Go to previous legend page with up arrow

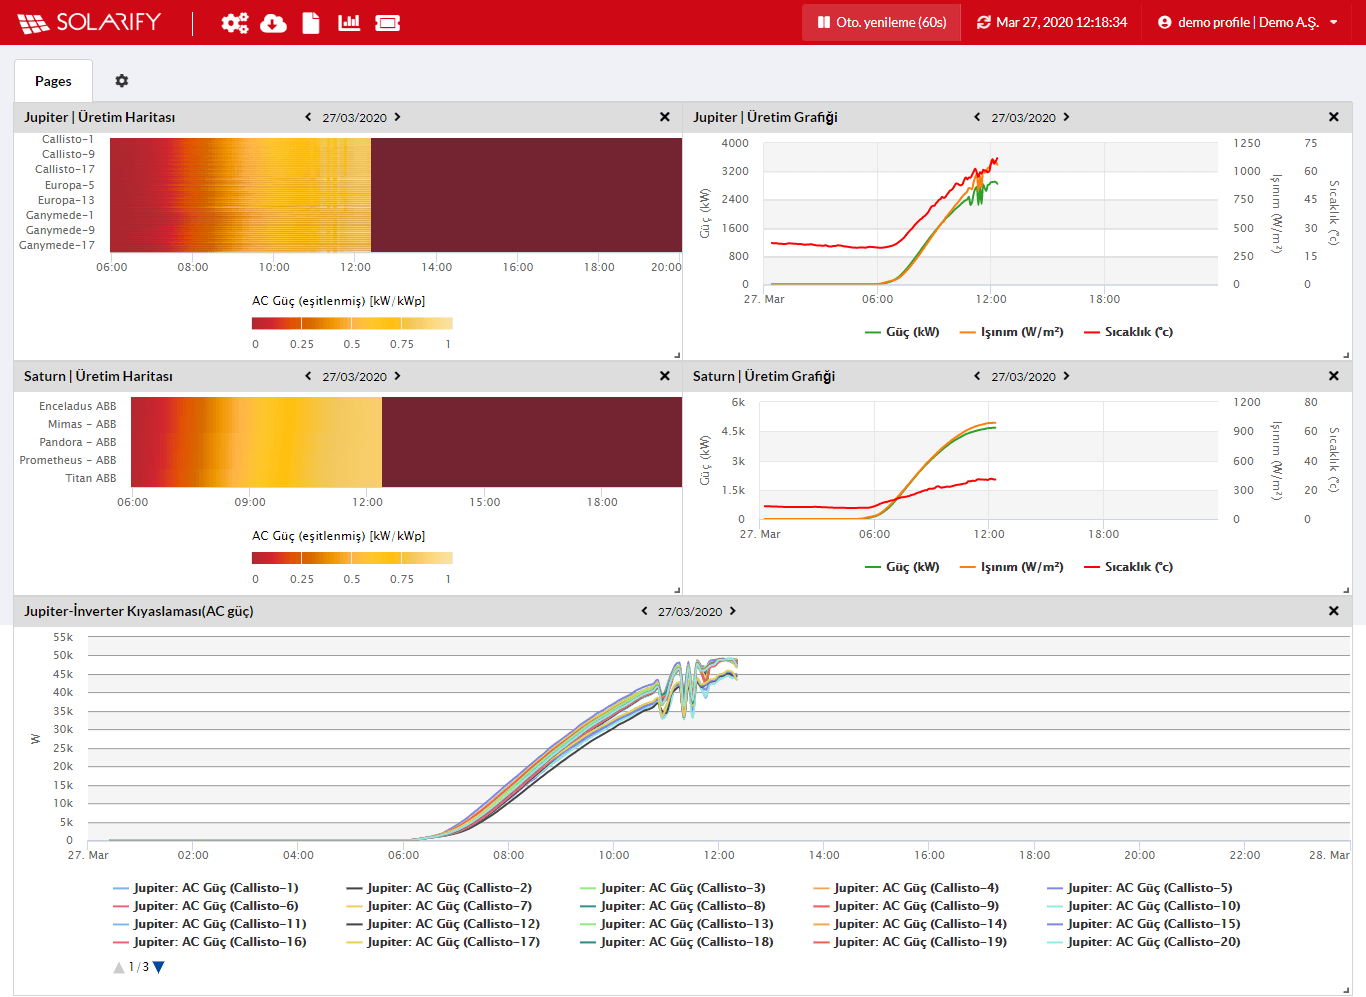point(119,967)
